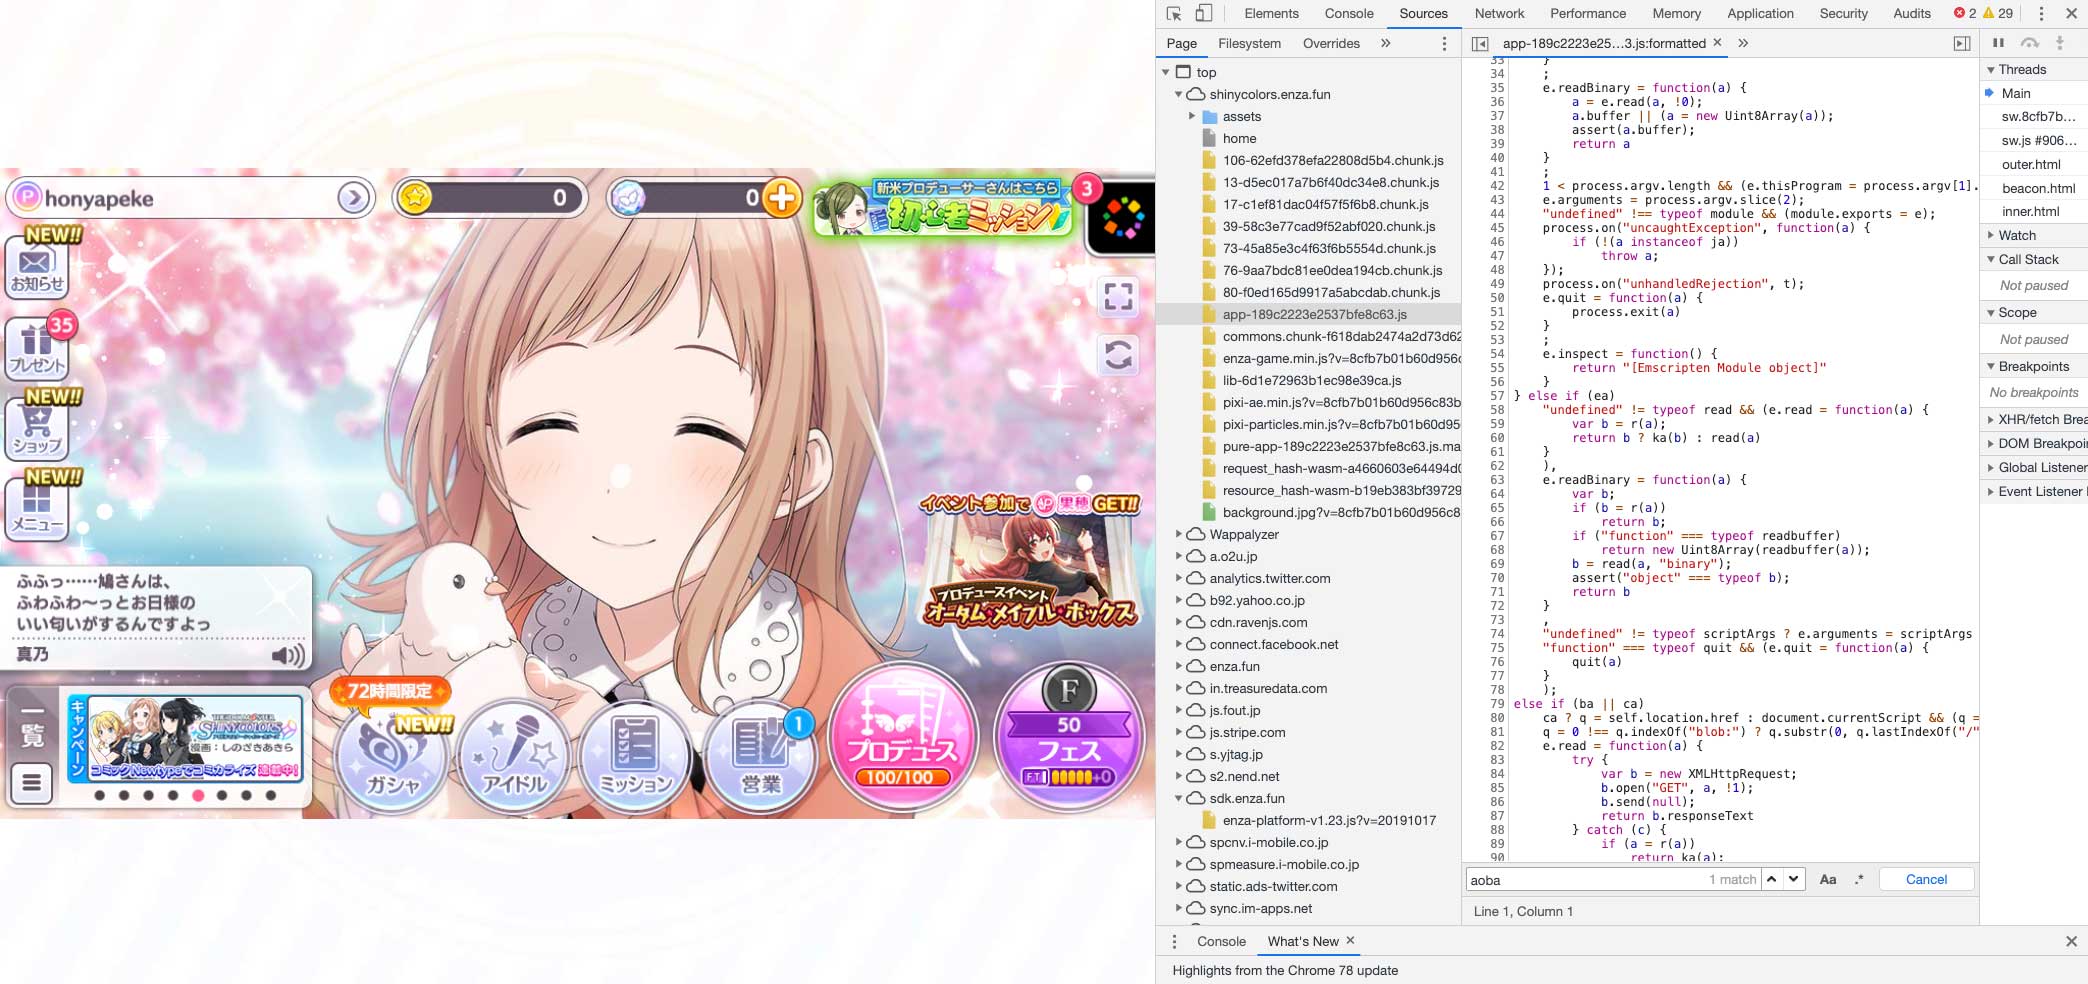Click the game fullscreen icon
Image resolution: width=2088 pixels, height=984 pixels.
coord(1118,297)
